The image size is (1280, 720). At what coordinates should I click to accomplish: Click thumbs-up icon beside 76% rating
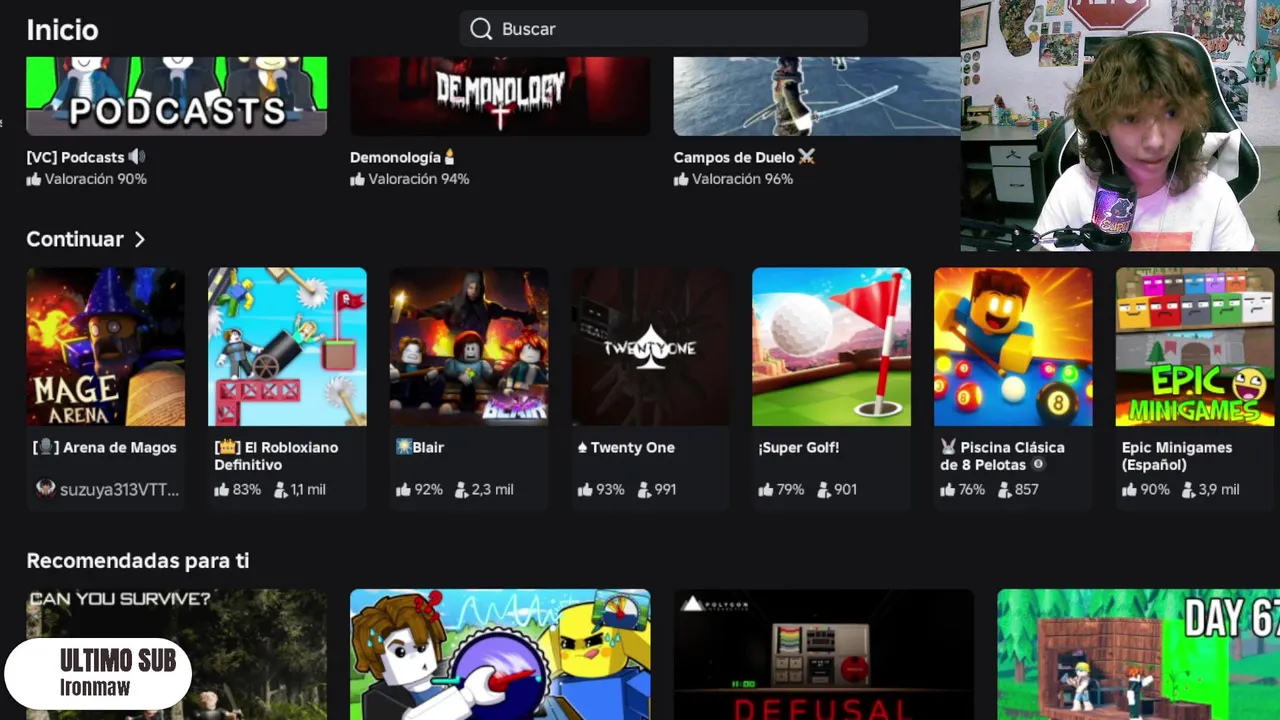click(948, 490)
